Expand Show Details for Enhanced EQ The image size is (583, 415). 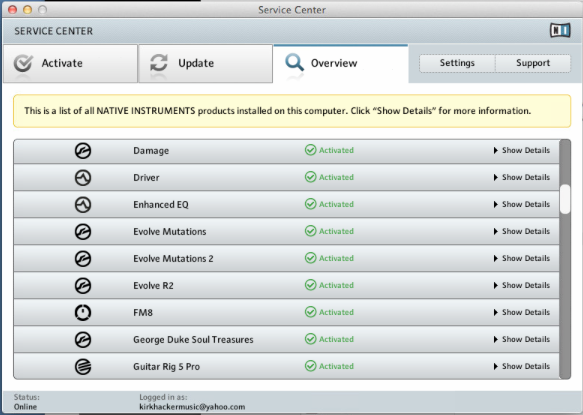(x=522, y=204)
